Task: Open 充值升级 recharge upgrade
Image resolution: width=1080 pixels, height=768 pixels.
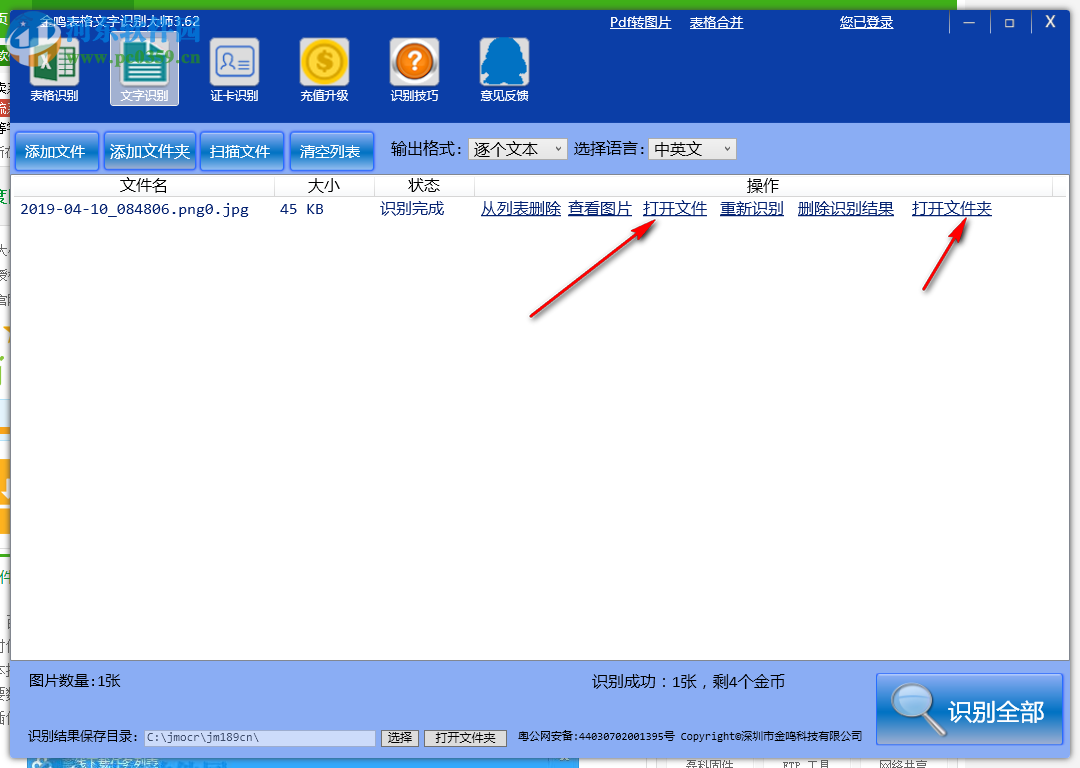Action: tap(324, 70)
